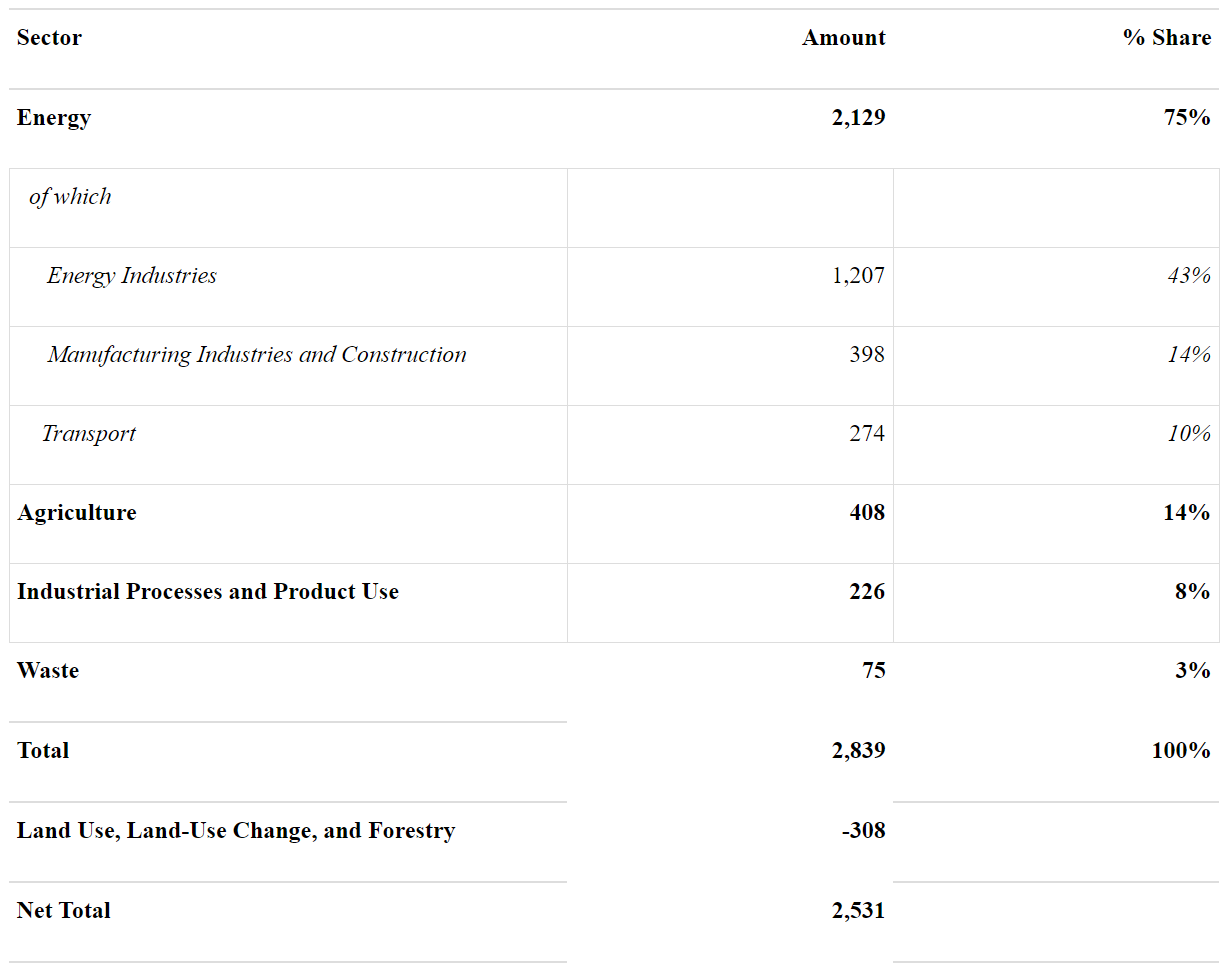Click the Agriculture amount 408
Image resolution: width=1231 pixels, height=972 pixels.
point(867,513)
